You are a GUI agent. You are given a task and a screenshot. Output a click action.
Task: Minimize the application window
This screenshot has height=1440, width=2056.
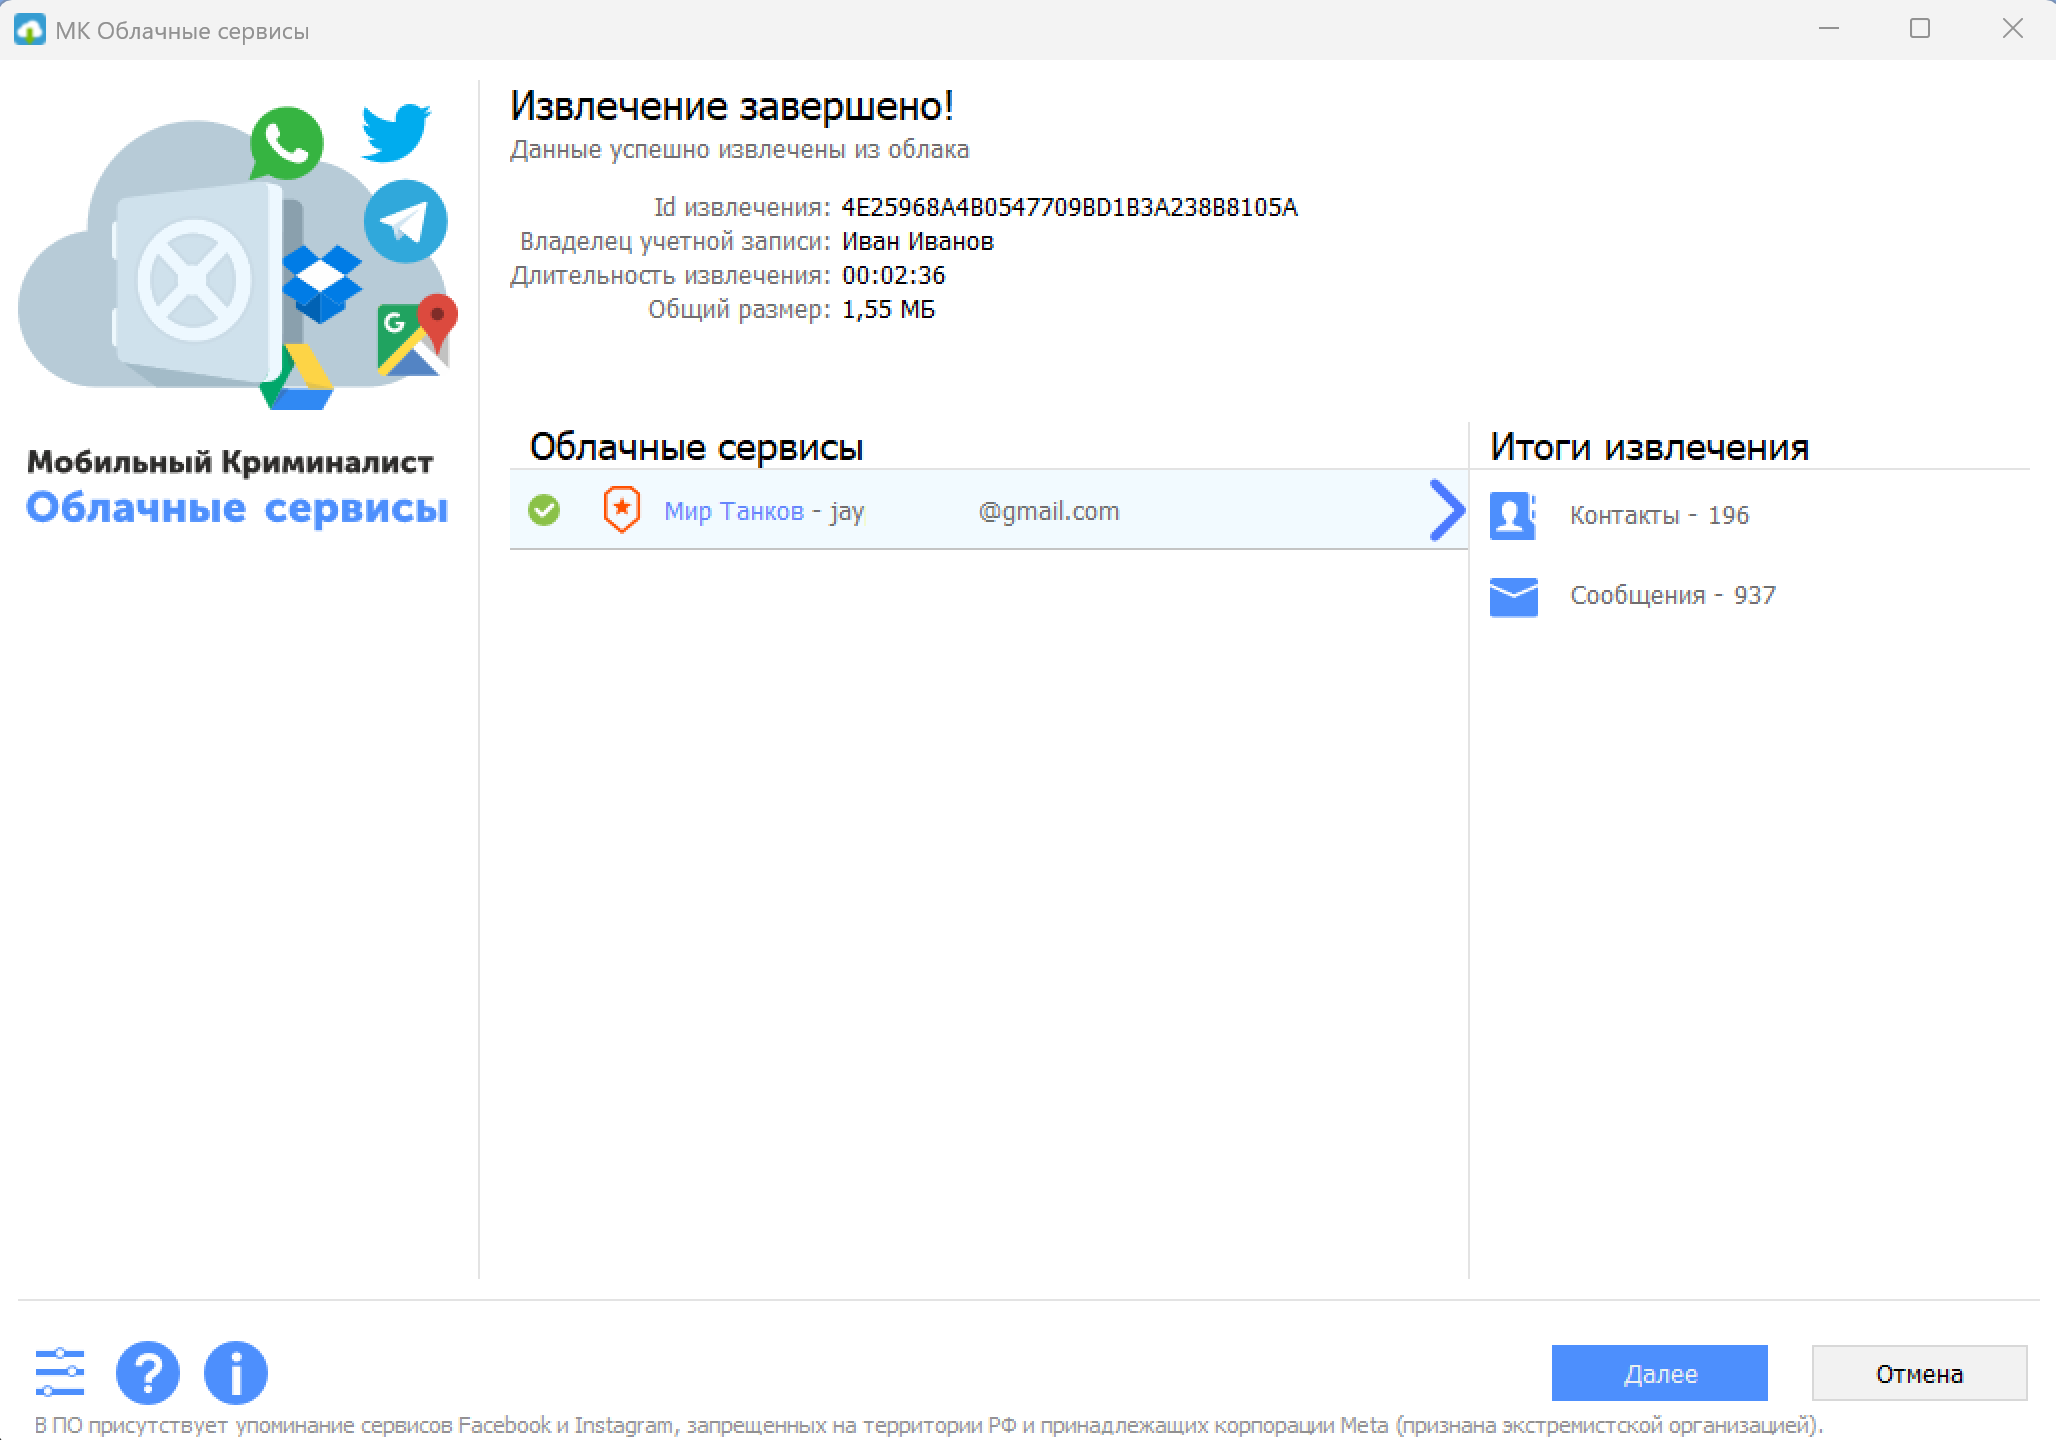1829,29
